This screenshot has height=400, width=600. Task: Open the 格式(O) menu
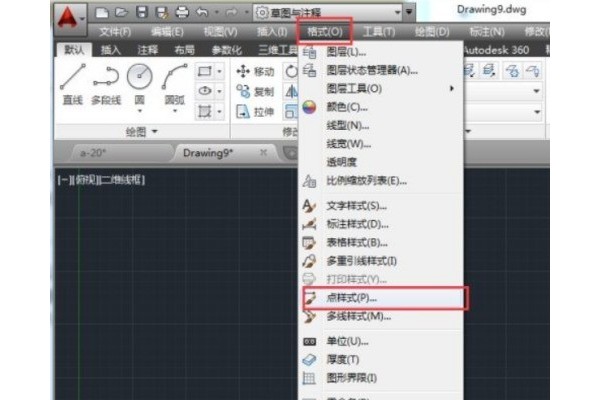pyautogui.click(x=324, y=32)
